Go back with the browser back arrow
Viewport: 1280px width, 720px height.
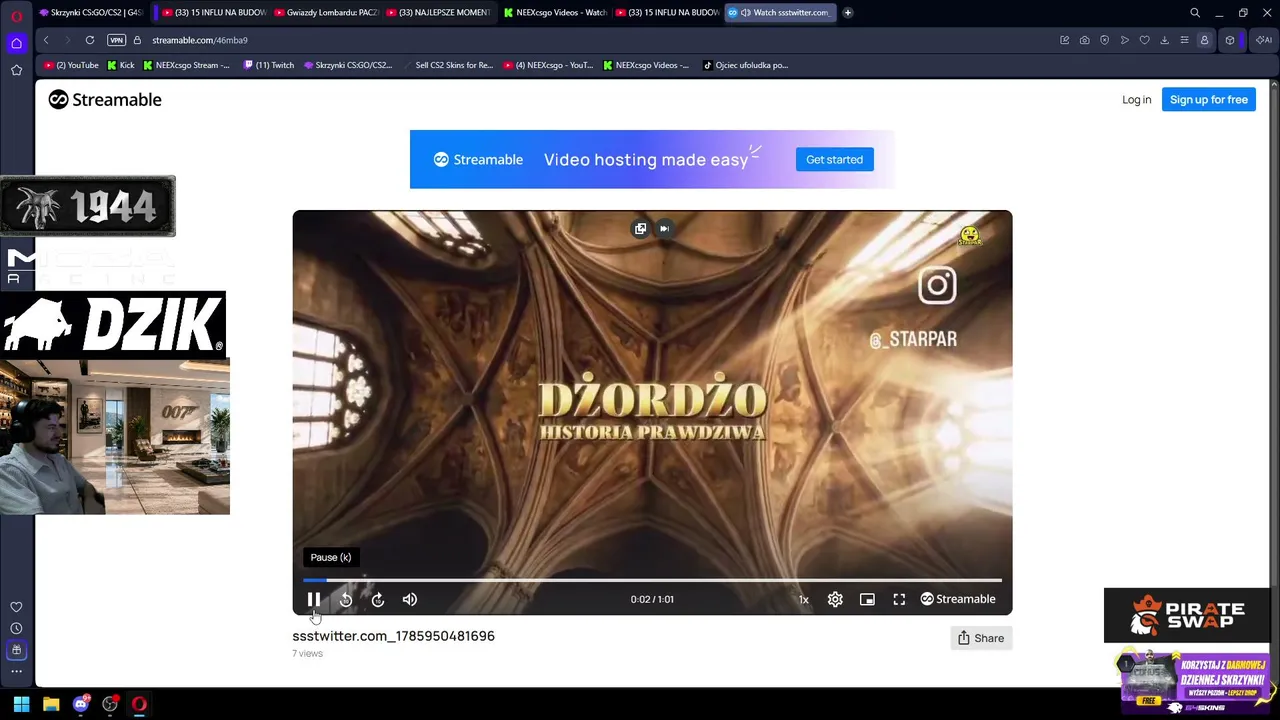click(46, 40)
